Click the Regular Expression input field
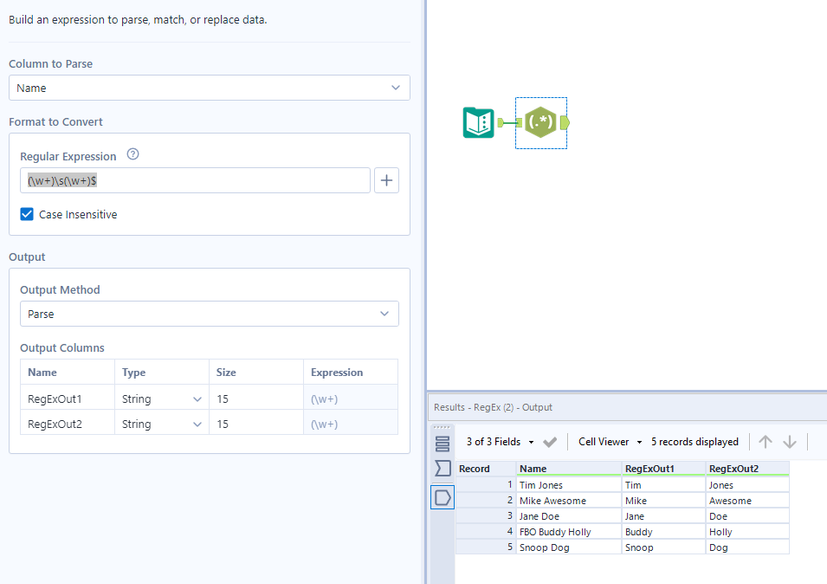Viewport: 827px width, 584px height. pos(195,180)
